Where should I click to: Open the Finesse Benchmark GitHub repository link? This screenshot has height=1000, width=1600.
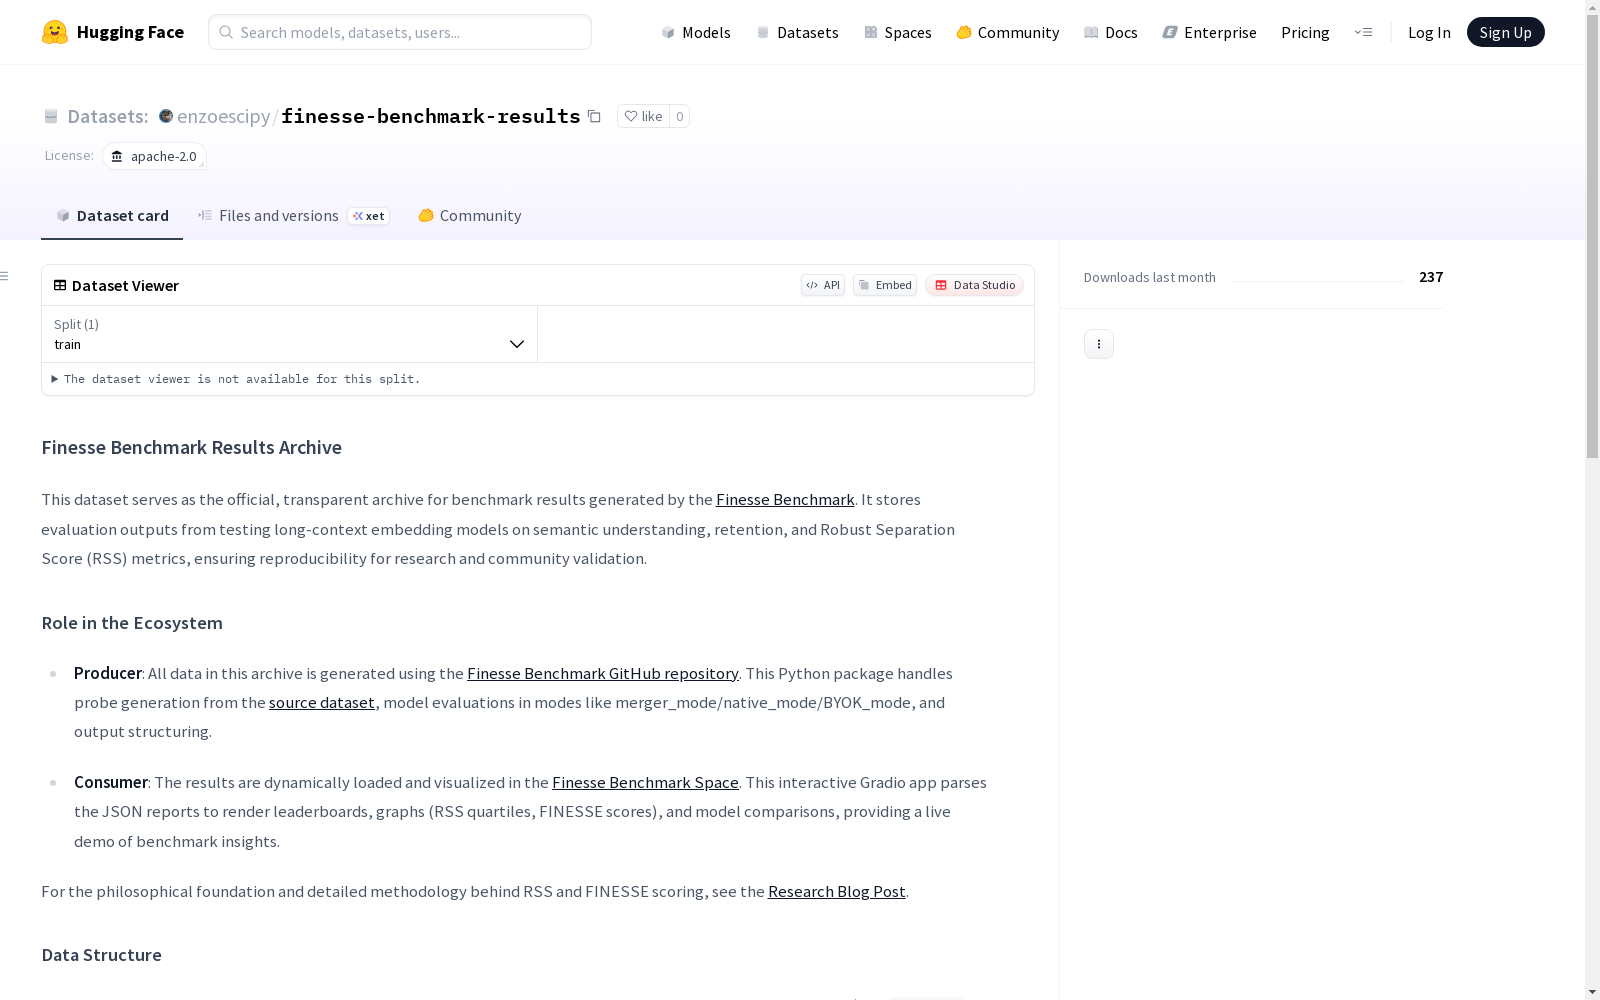[x=603, y=674]
